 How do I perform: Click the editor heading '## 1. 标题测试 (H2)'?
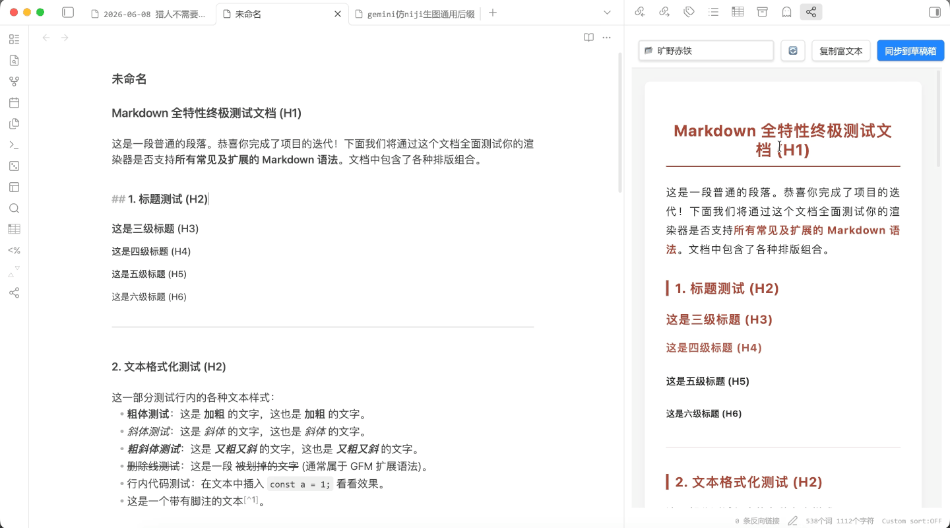coord(160,199)
